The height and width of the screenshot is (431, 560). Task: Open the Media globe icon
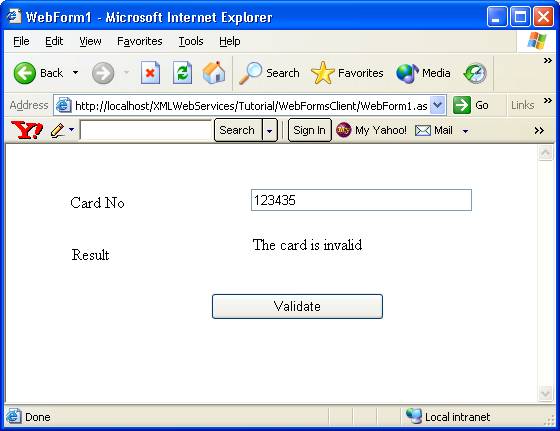pyautogui.click(x=407, y=73)
